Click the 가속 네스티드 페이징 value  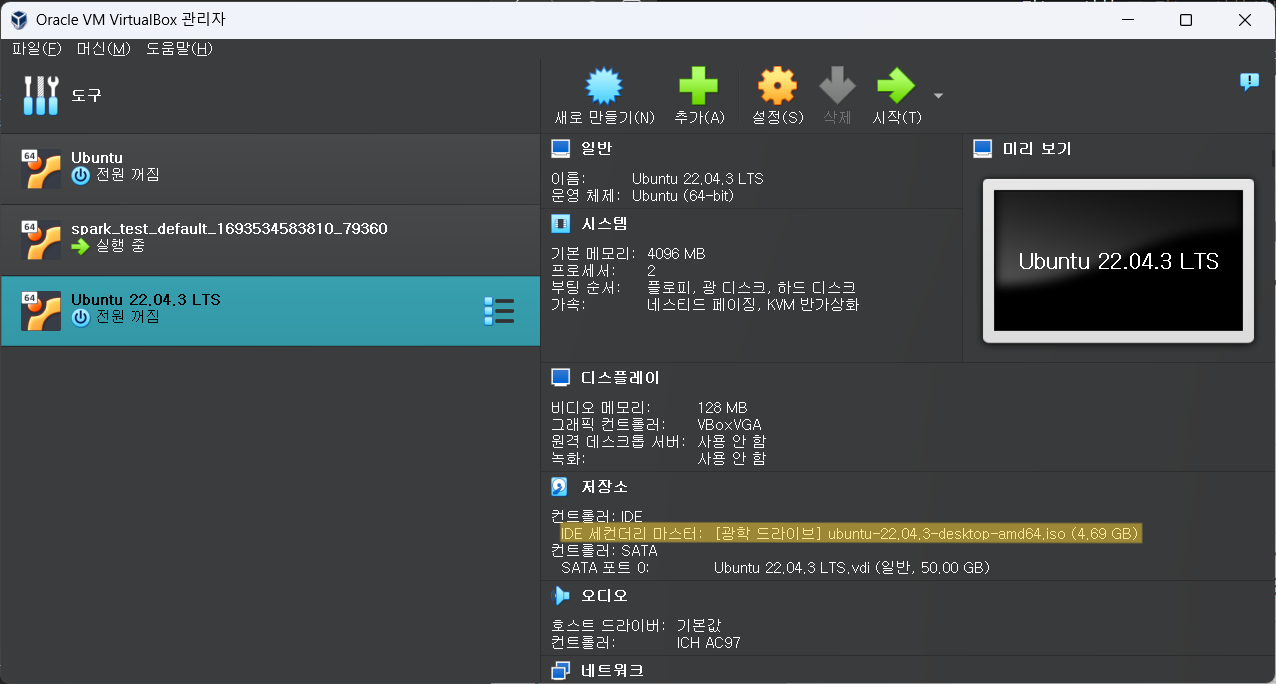(753, 305)
